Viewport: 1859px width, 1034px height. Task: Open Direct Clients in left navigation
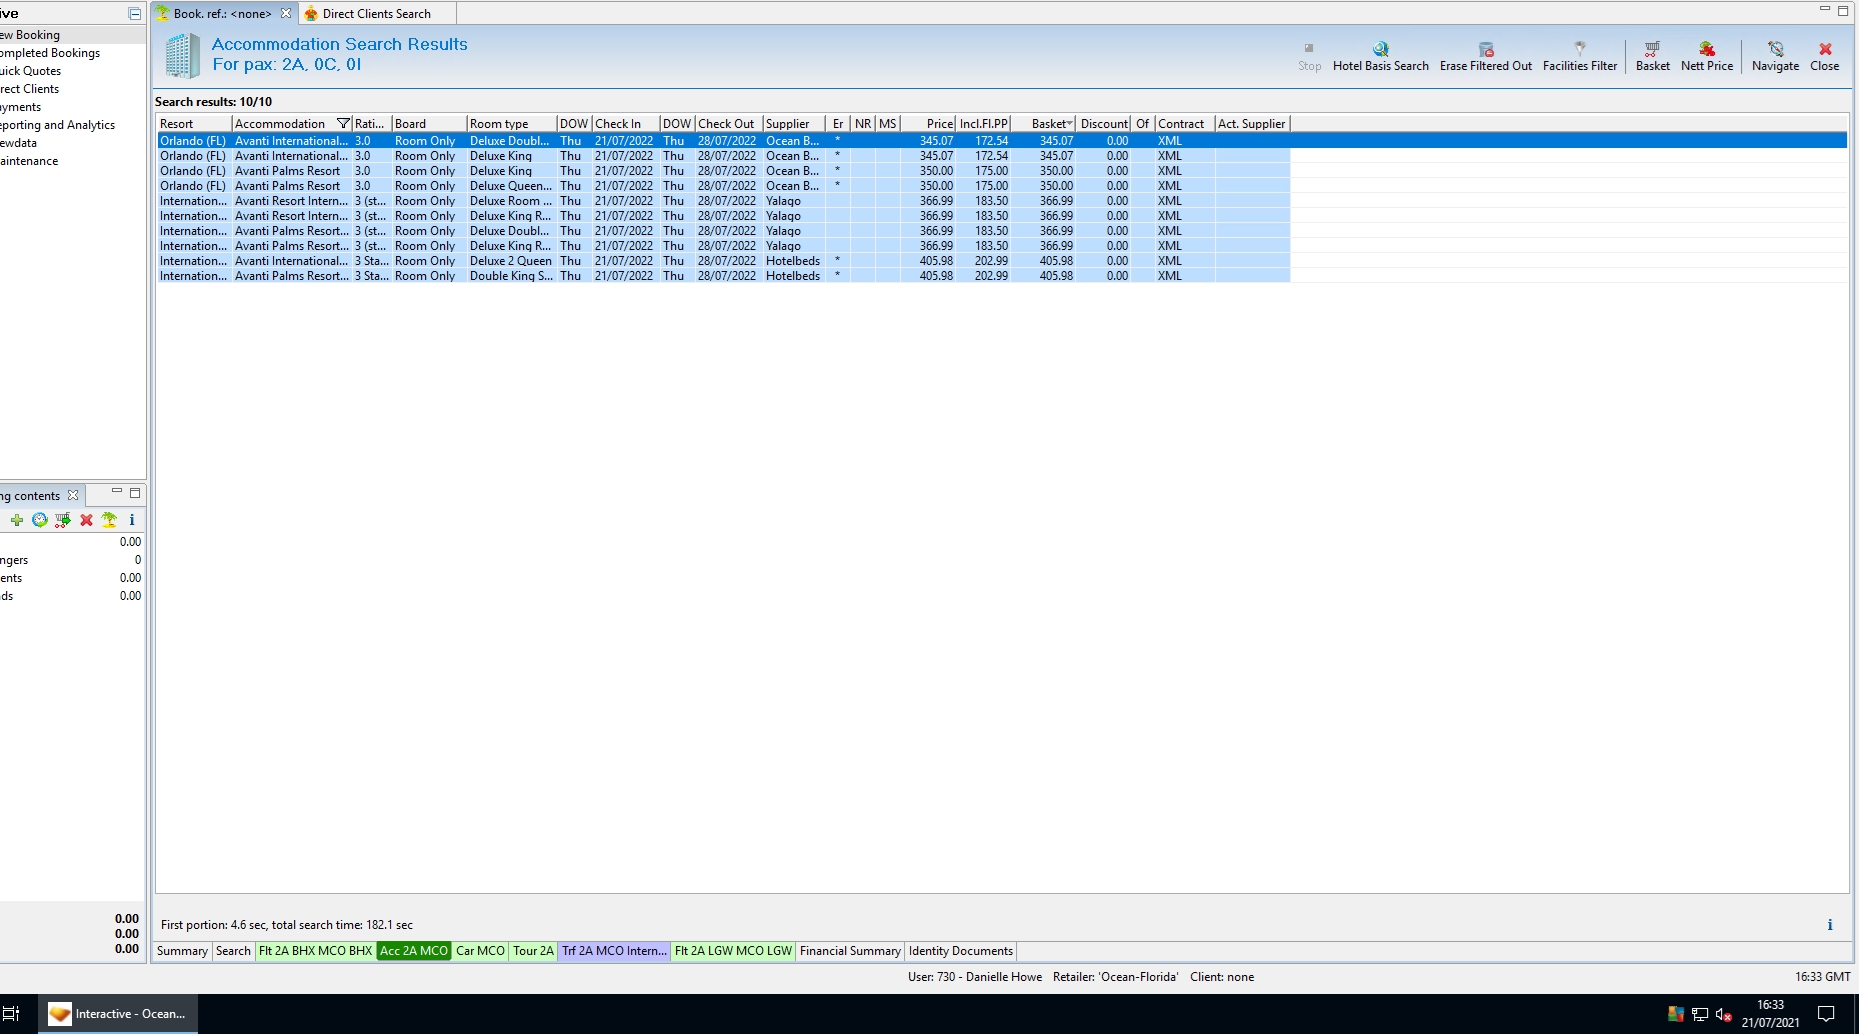click(x=30, y=89)
